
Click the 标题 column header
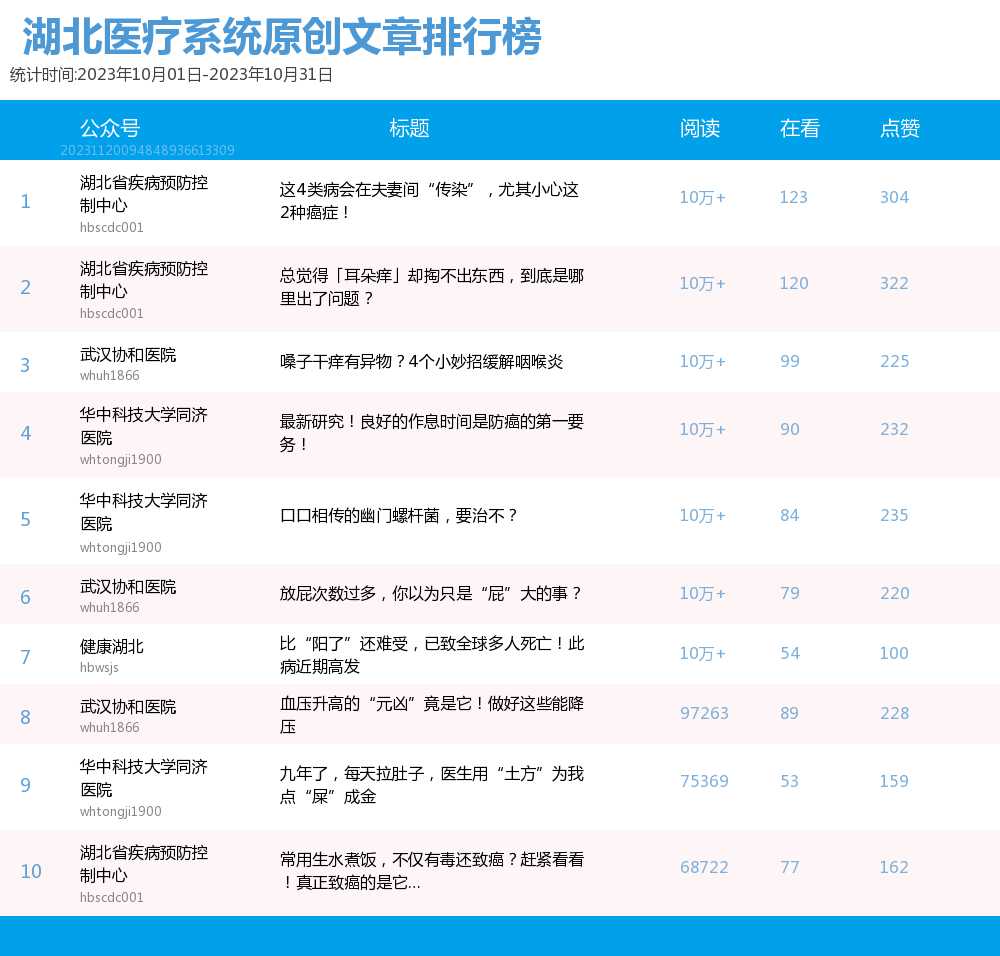409,129
